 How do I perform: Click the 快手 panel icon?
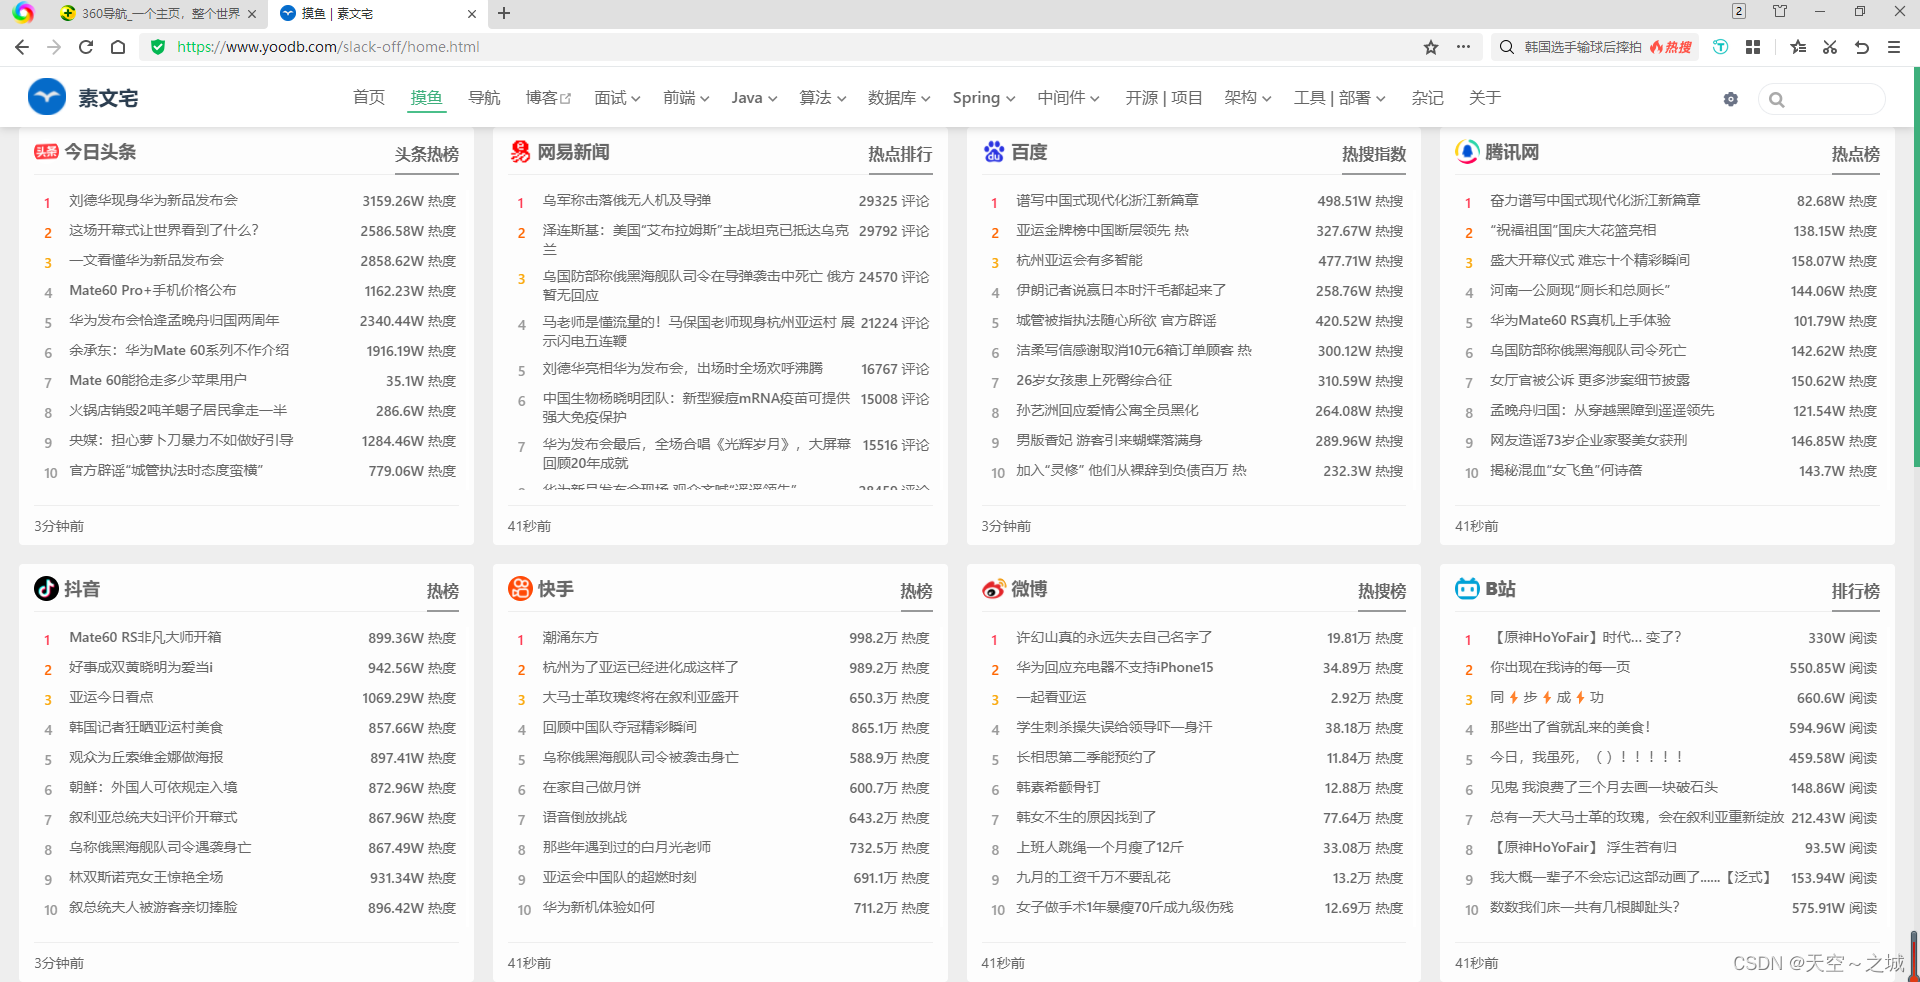point(520,589)
